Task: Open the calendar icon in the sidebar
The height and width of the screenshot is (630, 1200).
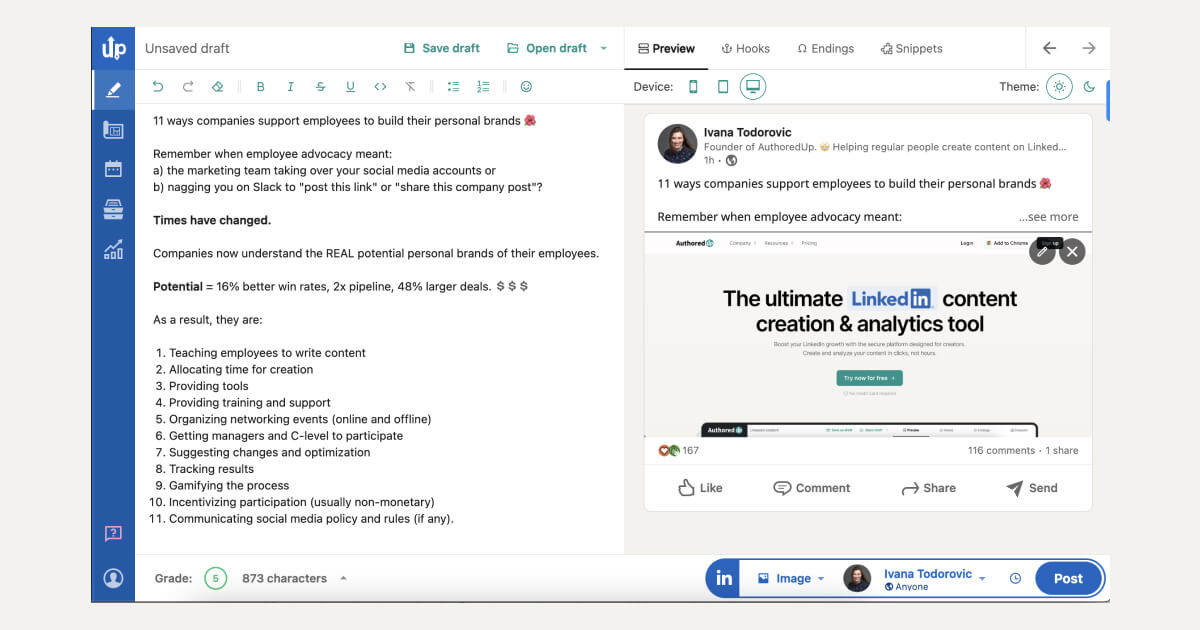Action: click(112, 168)
